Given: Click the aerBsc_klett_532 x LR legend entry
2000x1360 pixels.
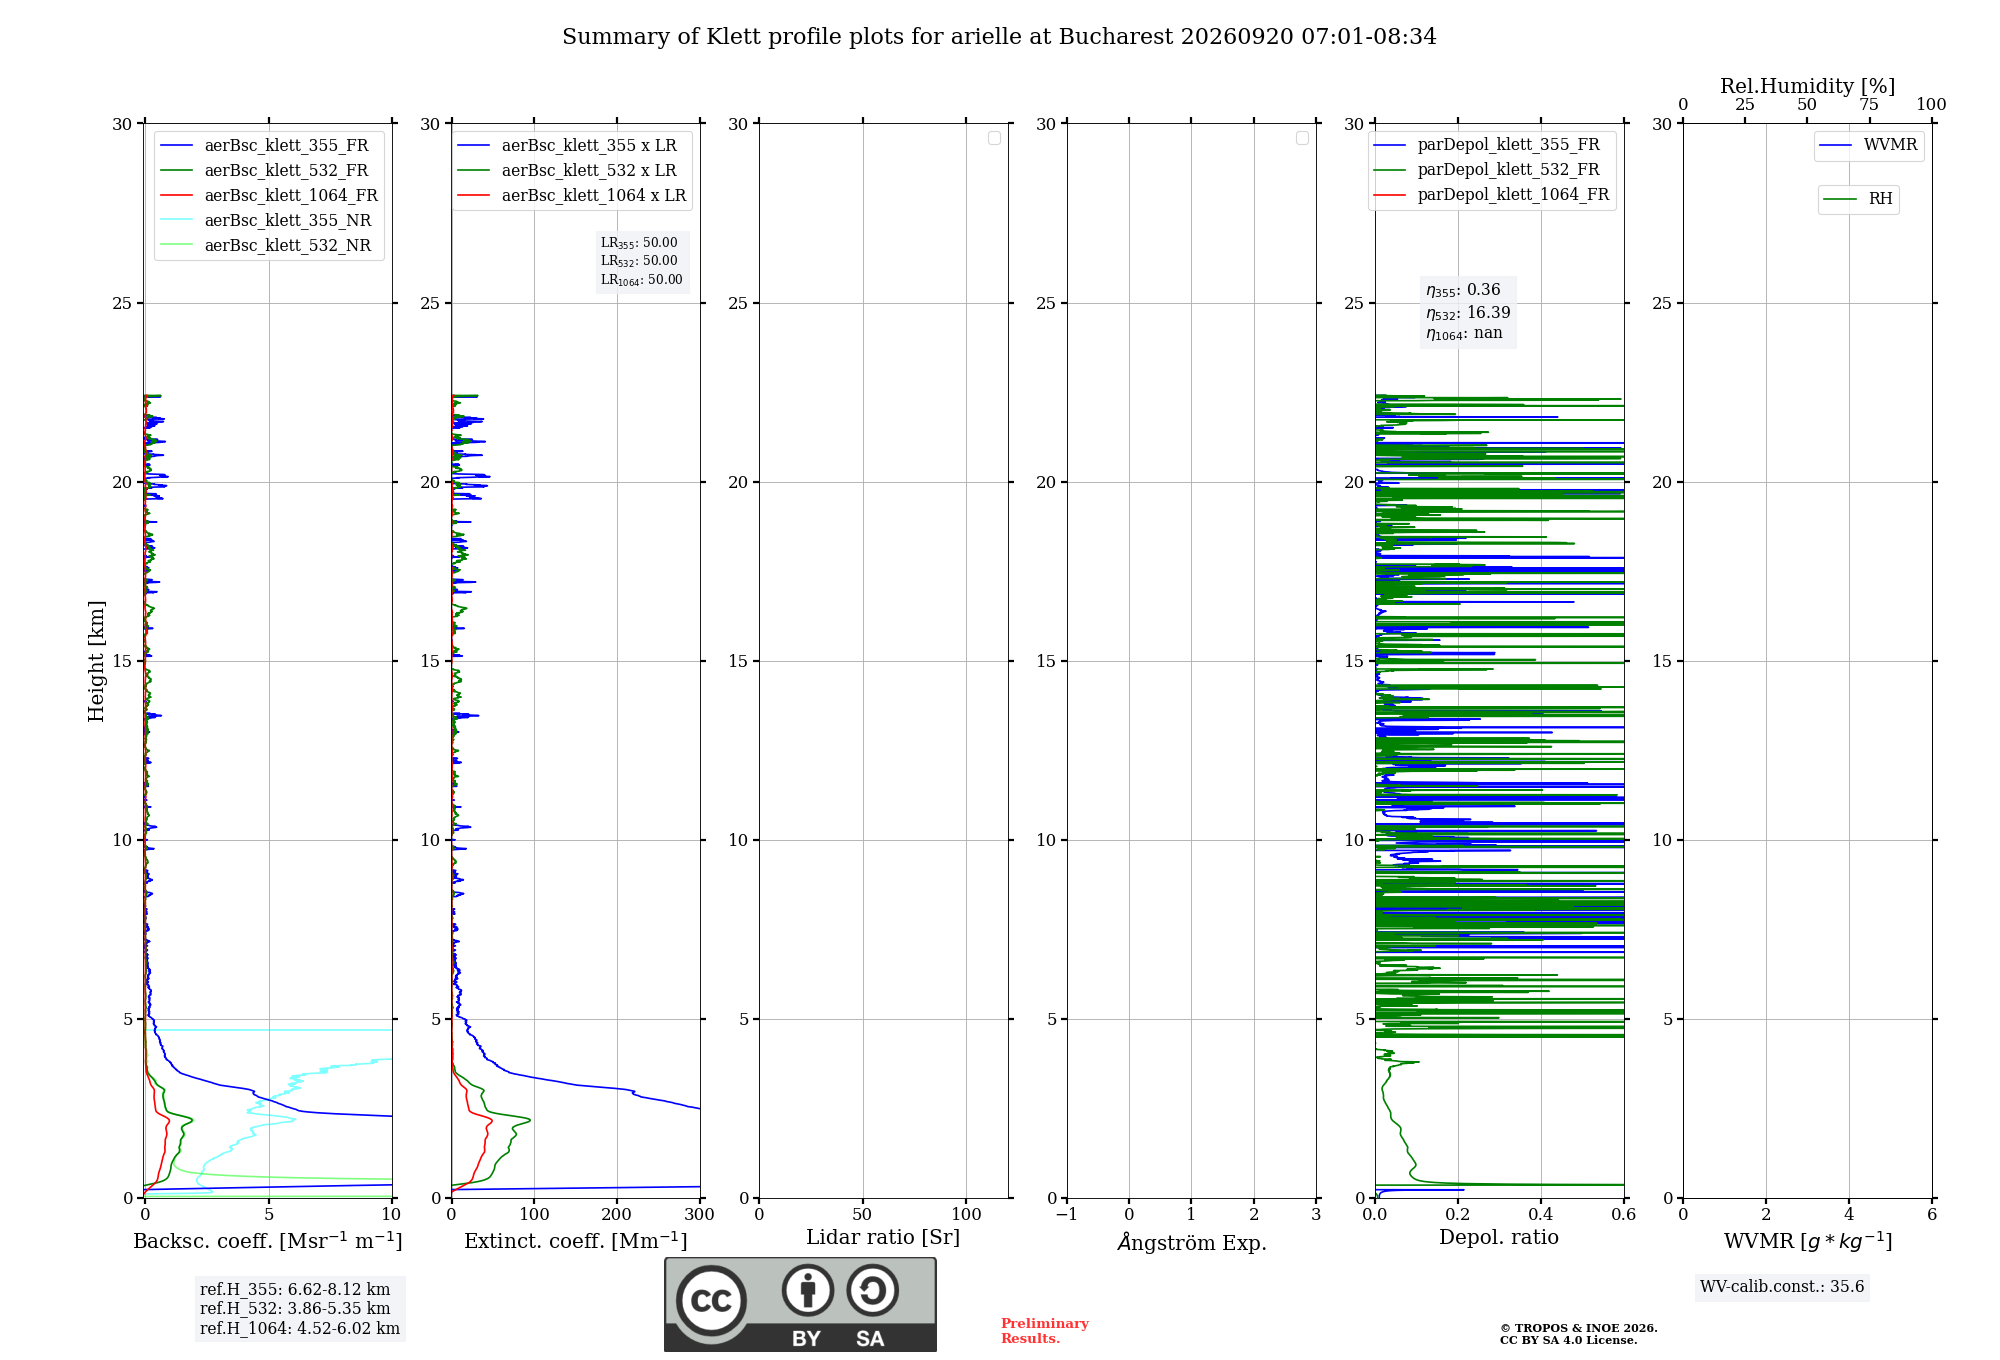Looking at the screenshot, I should coord(567,170).
